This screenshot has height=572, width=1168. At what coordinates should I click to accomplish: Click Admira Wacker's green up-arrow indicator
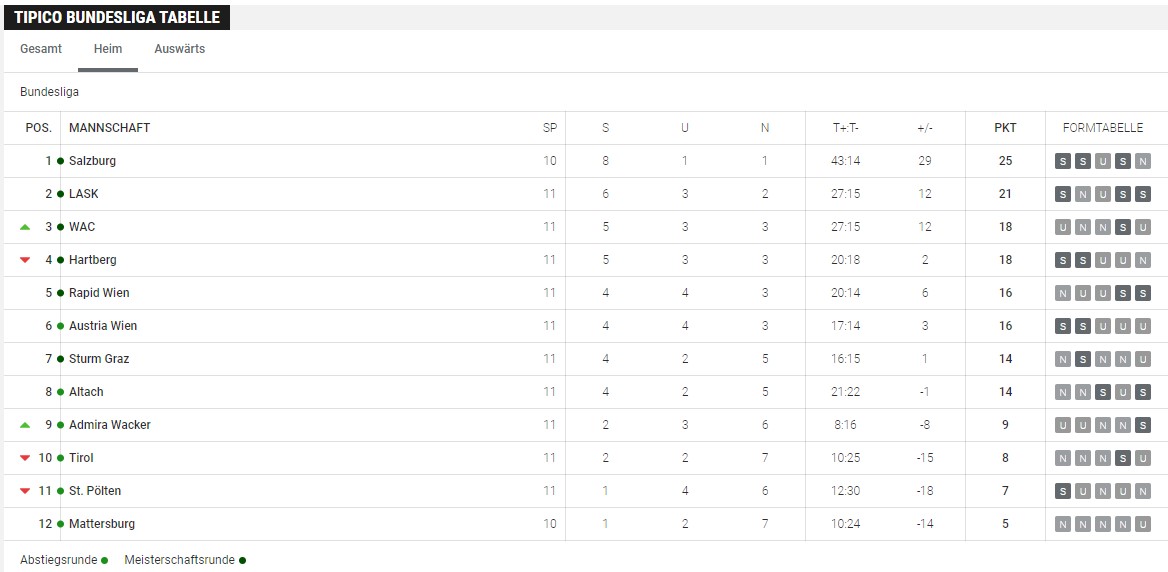click(25, 425)
